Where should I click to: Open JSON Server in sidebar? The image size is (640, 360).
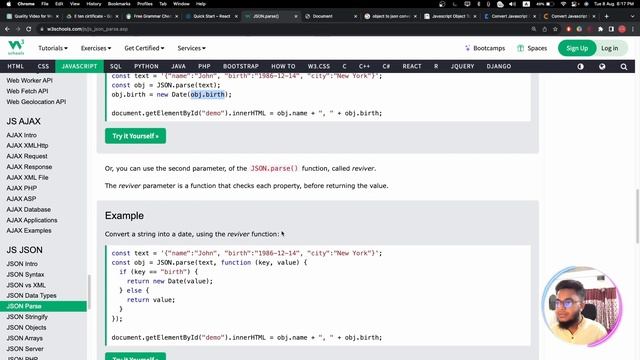coord(25,349)
